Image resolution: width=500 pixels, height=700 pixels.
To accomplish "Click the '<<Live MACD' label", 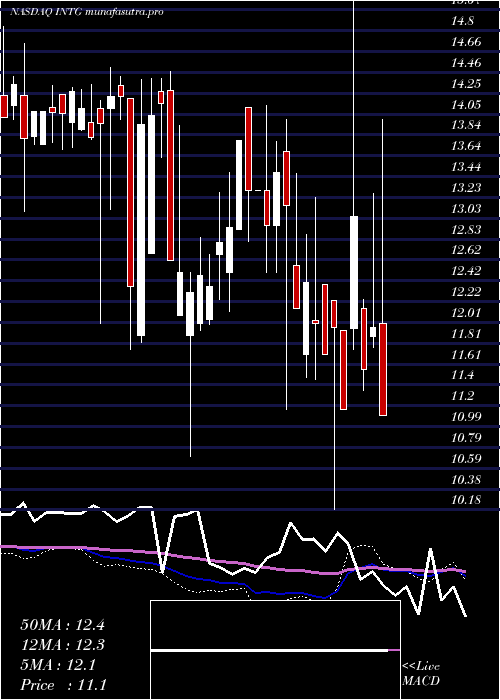I will click(421, 674).
